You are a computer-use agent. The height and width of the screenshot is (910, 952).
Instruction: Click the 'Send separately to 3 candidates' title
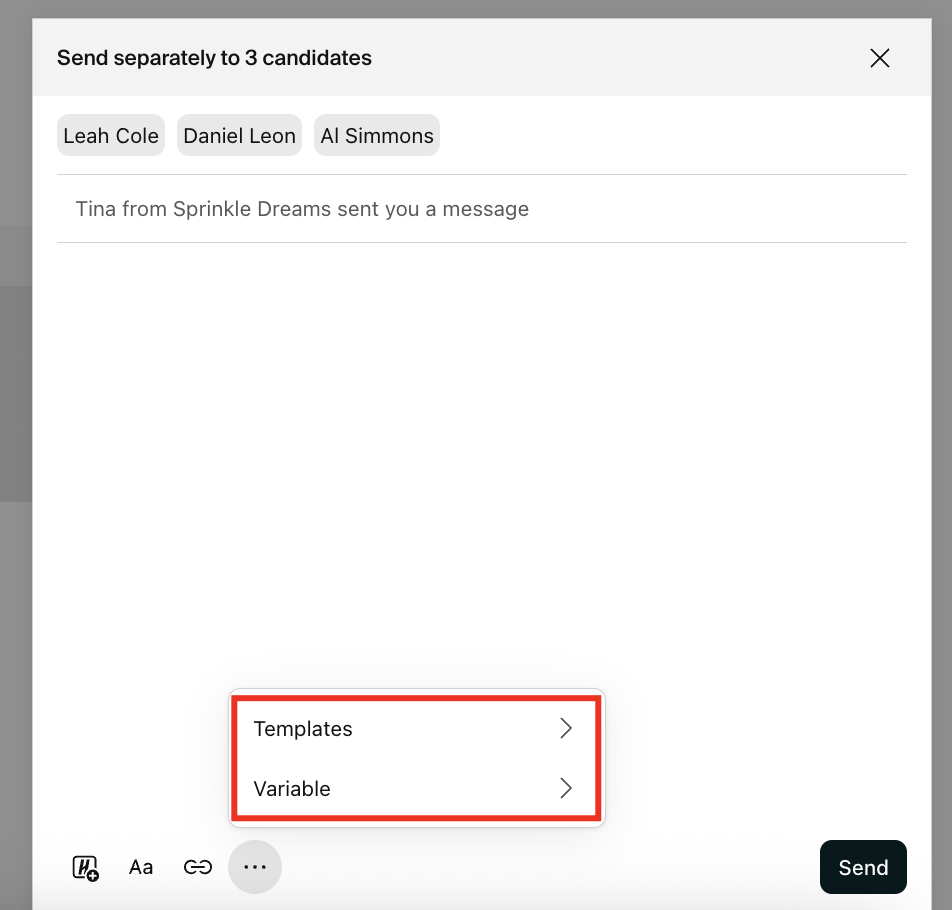pos(214,58)
